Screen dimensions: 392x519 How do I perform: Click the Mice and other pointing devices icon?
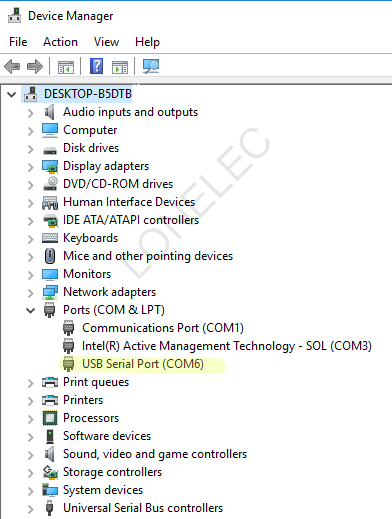coord(50,256)
